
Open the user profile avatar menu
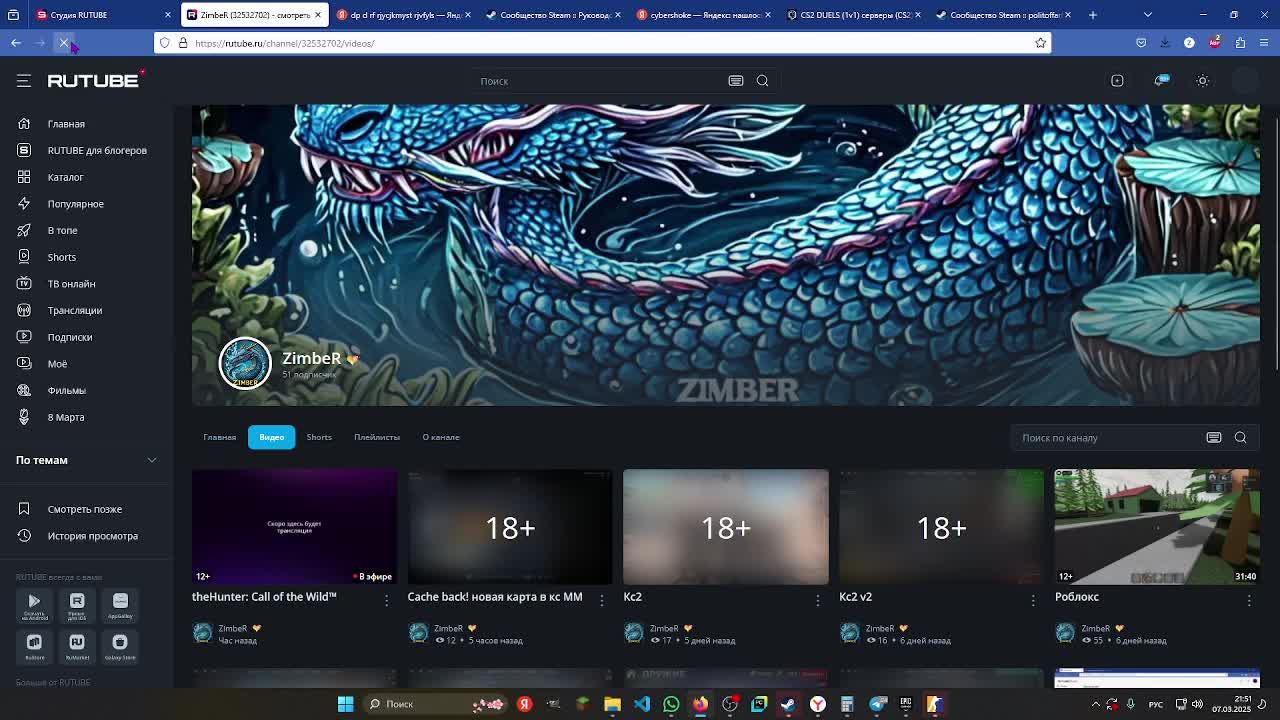(1245, 81)
